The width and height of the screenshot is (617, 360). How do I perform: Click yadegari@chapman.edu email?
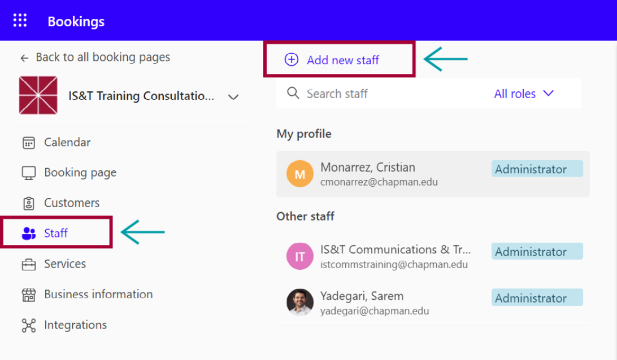point(375,311)
